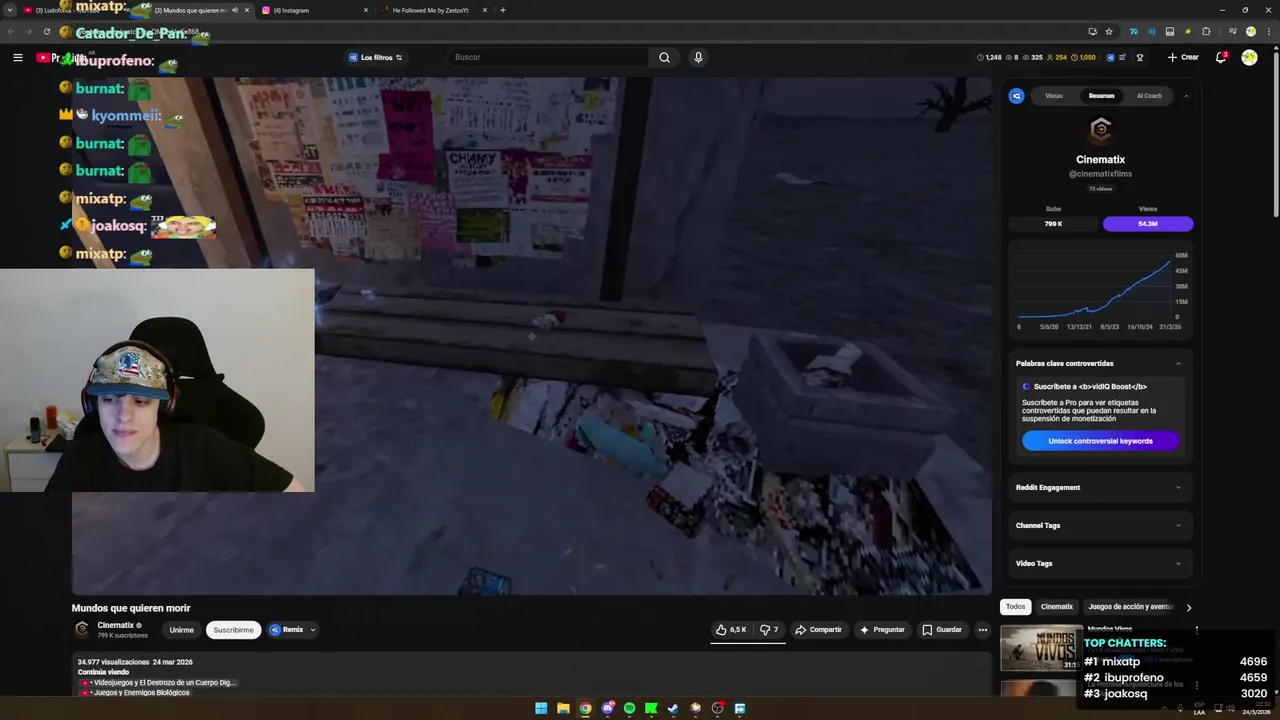Screen dimensions: 1280x720
Task: Click the install app icon in address bar
Action: 1092,31
